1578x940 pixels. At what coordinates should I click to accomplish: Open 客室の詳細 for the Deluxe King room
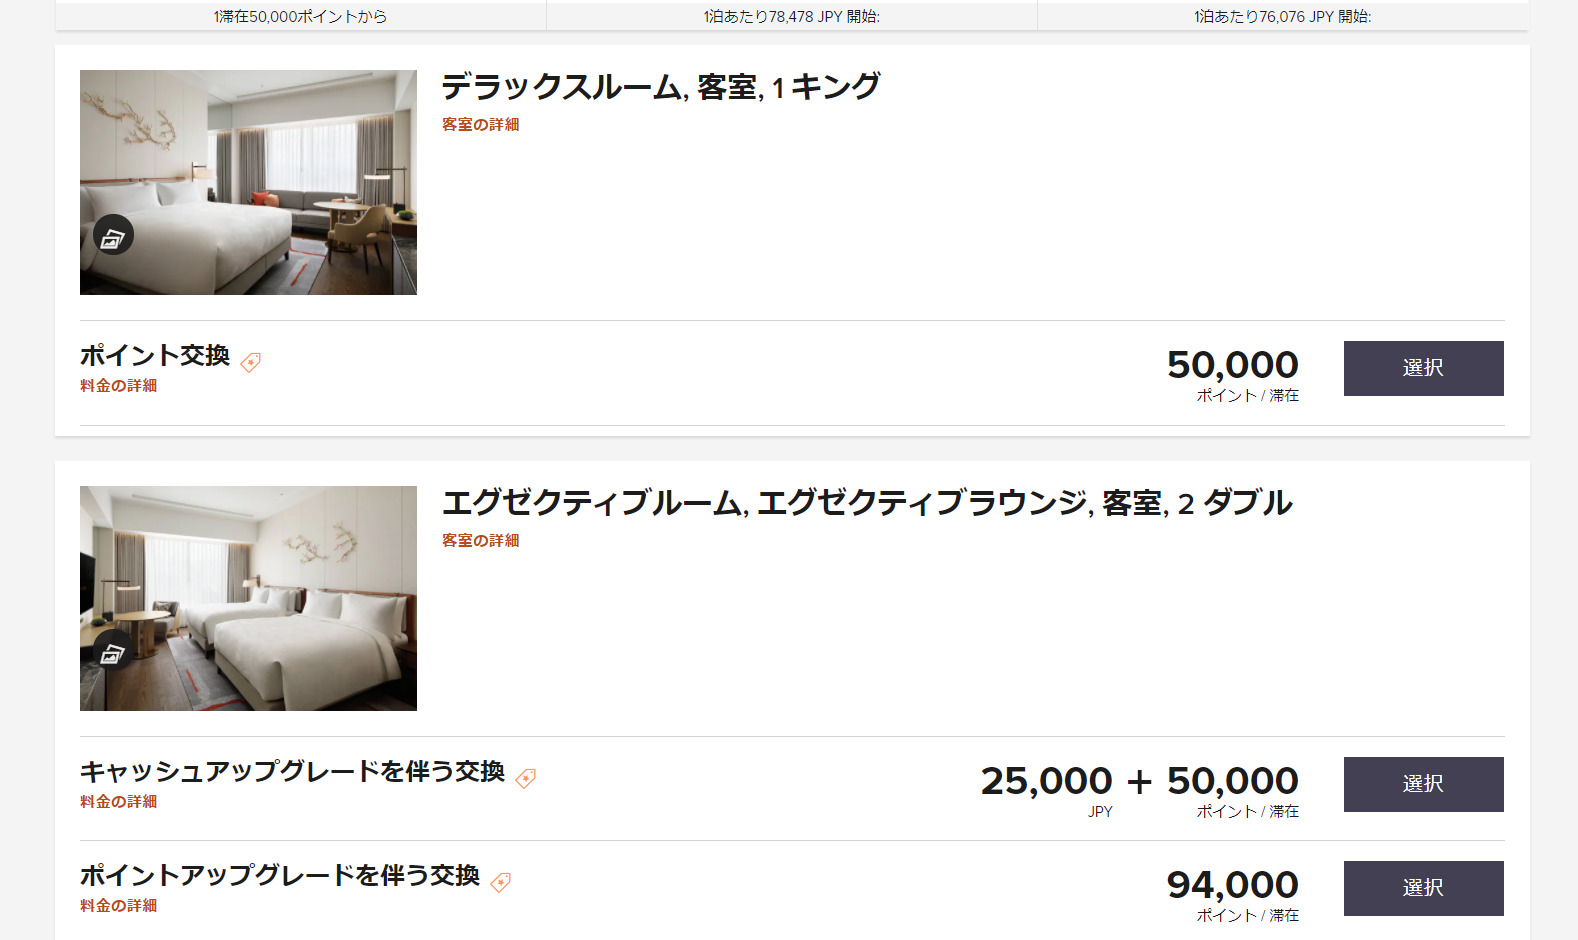pos(480,125)
